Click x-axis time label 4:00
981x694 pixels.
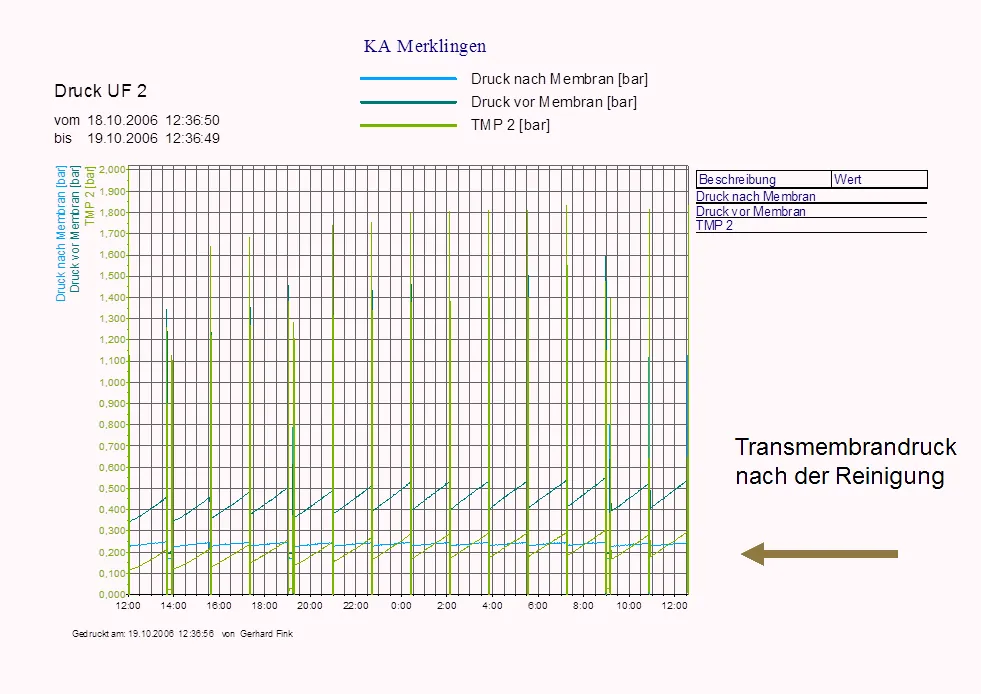(x=492, y=606)
